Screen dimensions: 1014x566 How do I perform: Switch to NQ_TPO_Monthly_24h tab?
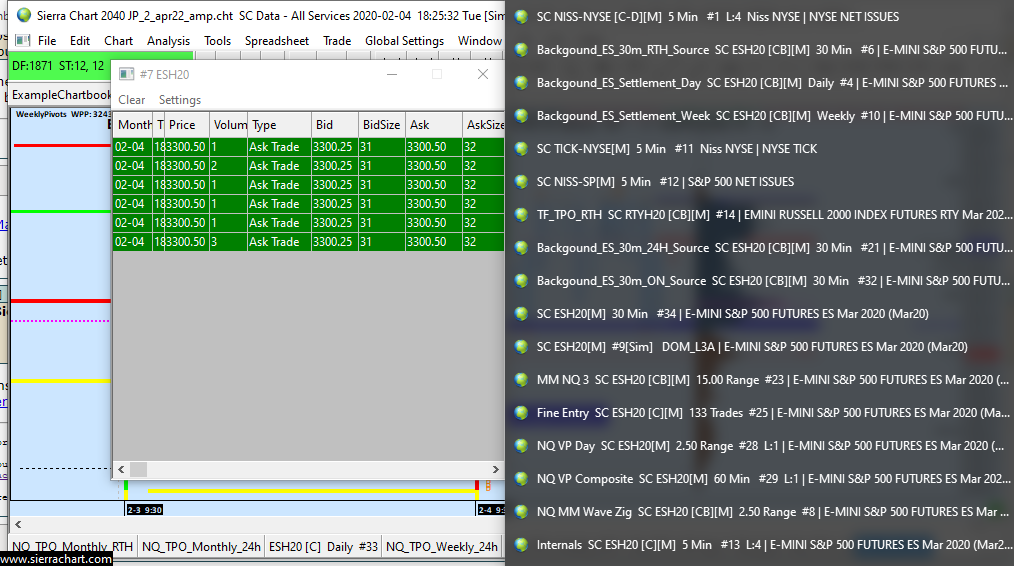[x=201, y=547]
